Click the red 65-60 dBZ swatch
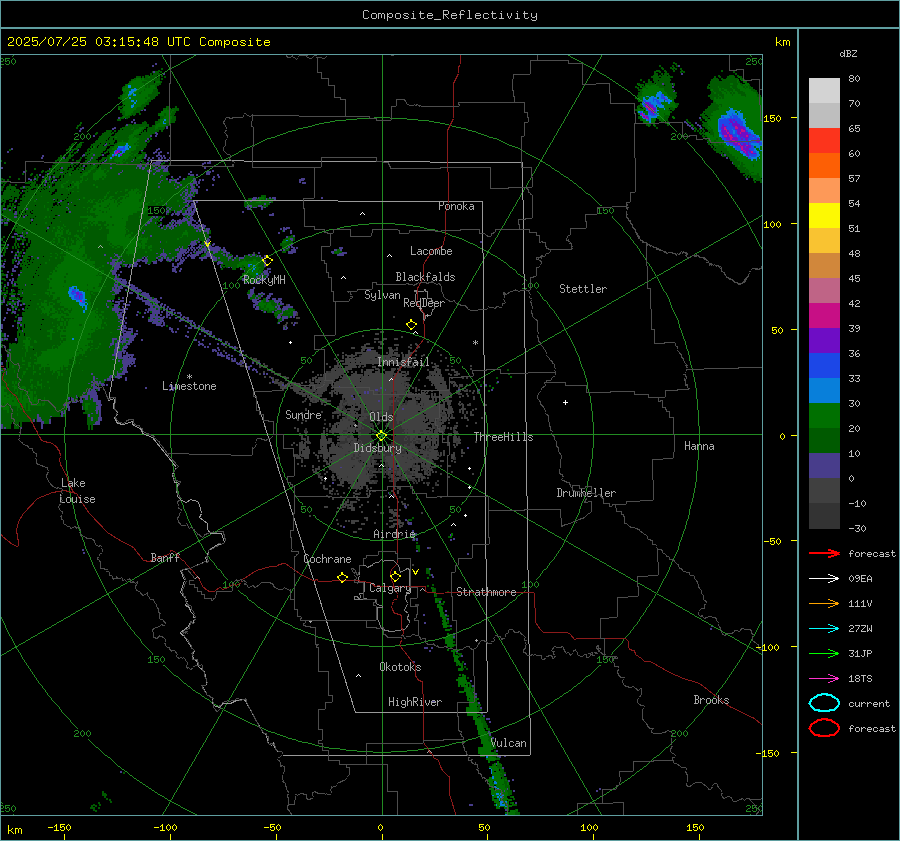 [x=824, y=141]
